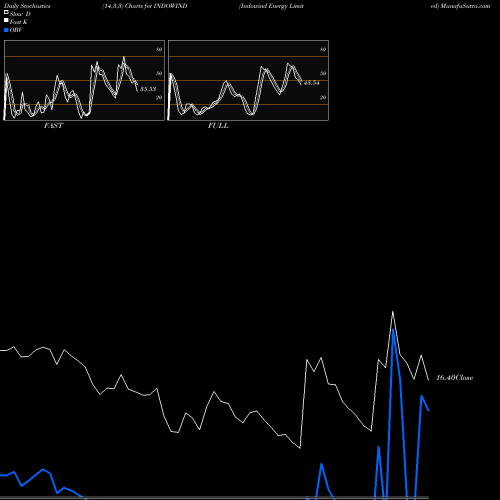The height and width of the screenshot is (500, 500).
Task: Select the 'Charts for INDOWIND' heading text
Action: pos(156,6)
